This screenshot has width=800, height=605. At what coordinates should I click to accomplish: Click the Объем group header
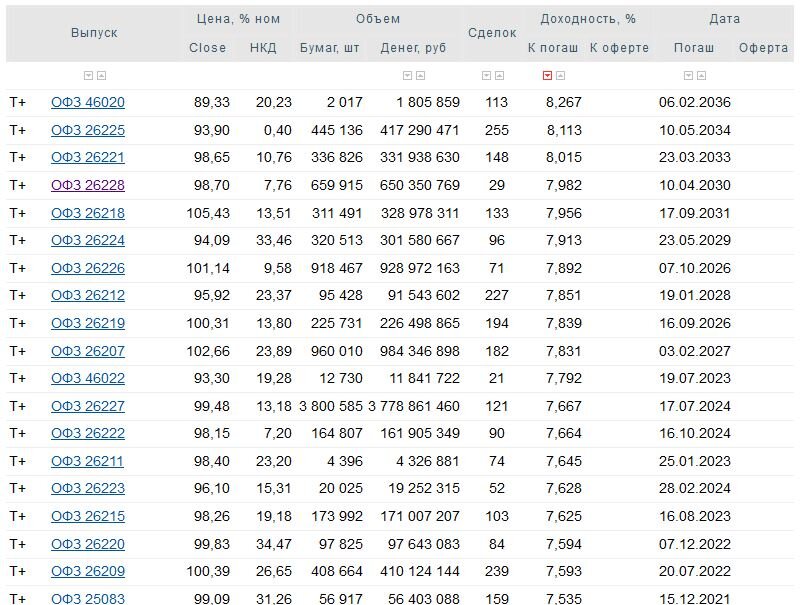pyautogui.click(x=378, y=19)
